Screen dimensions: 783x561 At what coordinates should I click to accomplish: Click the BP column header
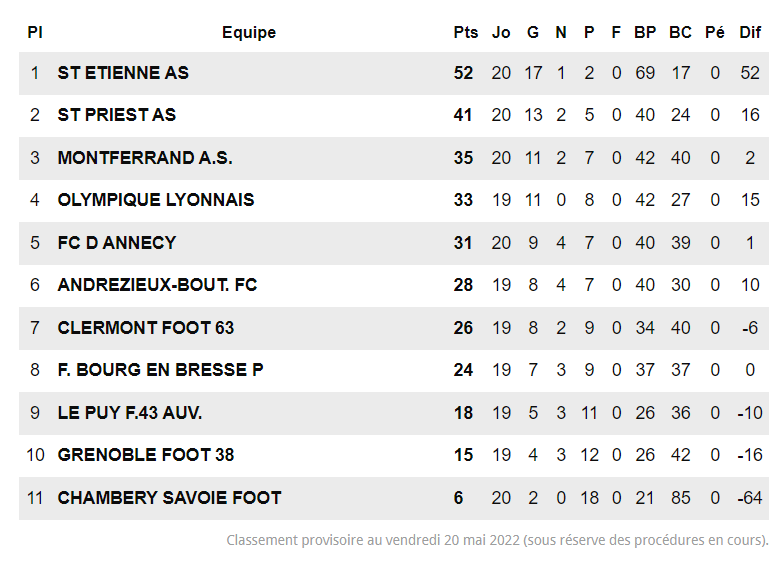645,32
